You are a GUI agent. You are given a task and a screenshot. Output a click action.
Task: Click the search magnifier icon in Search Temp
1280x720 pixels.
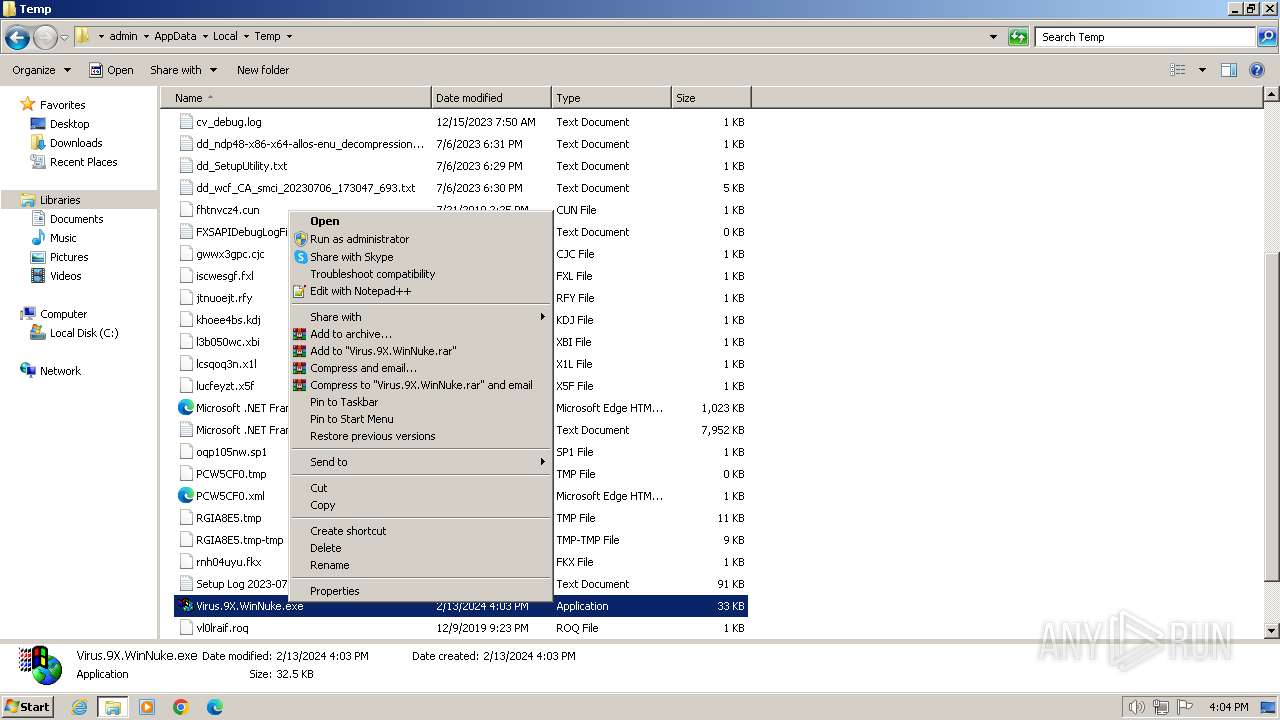(1267, 37)
